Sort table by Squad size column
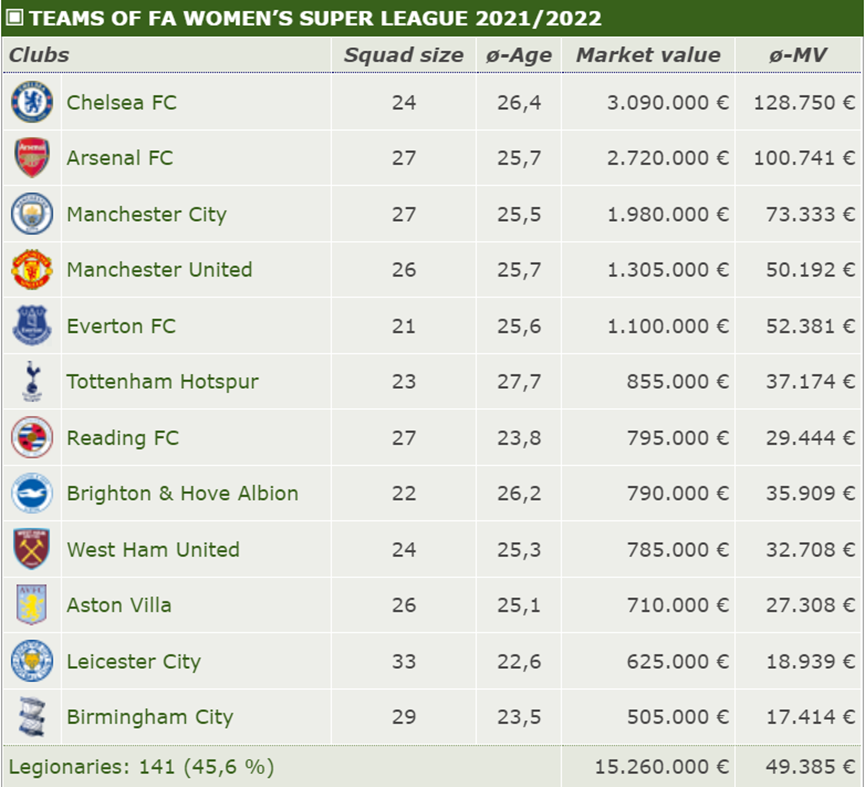This screenshot has height=787, width=865. point(403,55)
